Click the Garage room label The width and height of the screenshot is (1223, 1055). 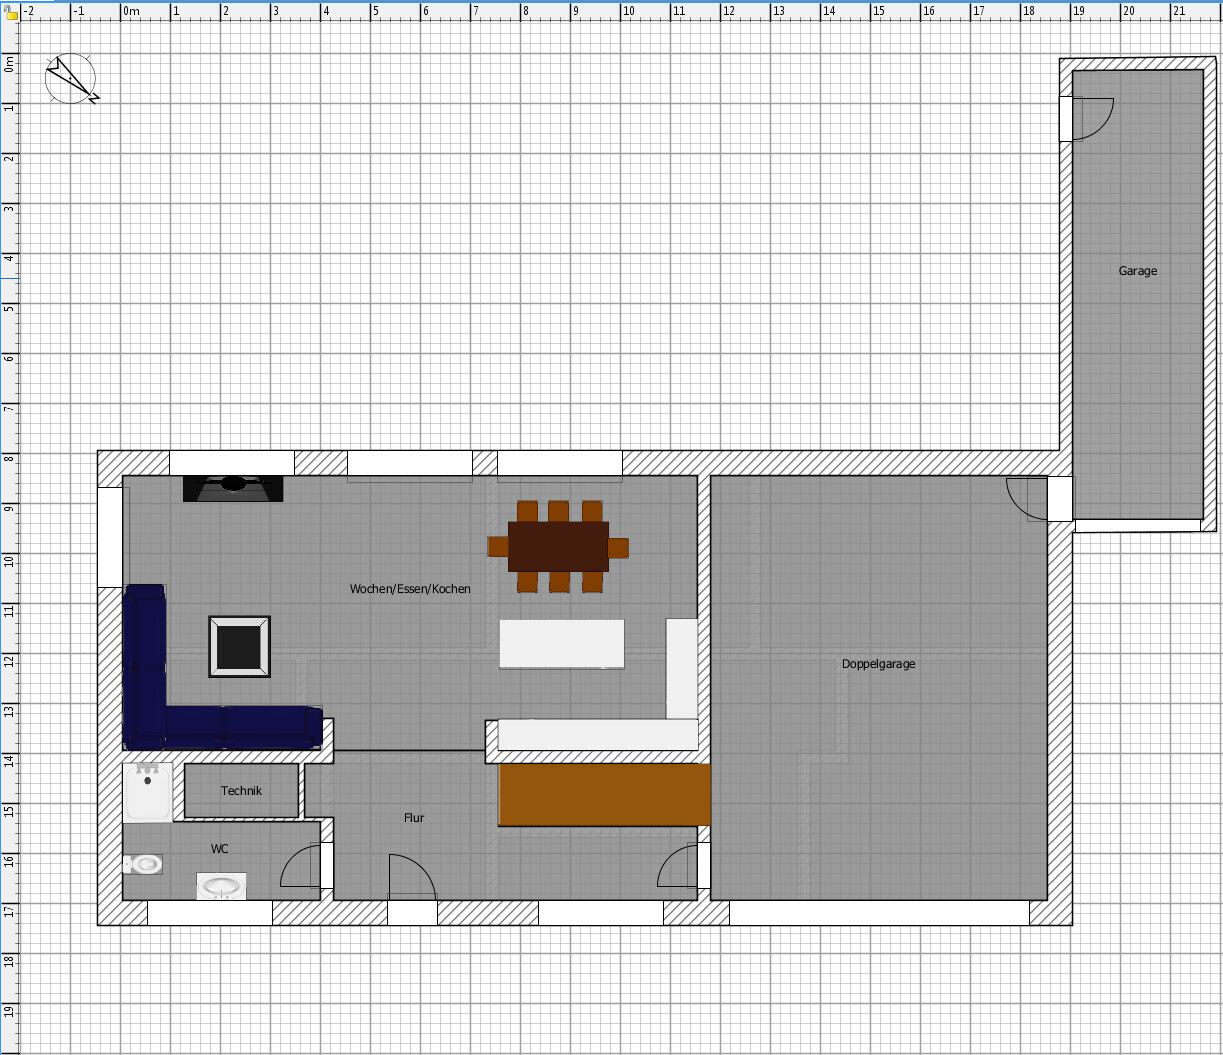coord(1138,271)
